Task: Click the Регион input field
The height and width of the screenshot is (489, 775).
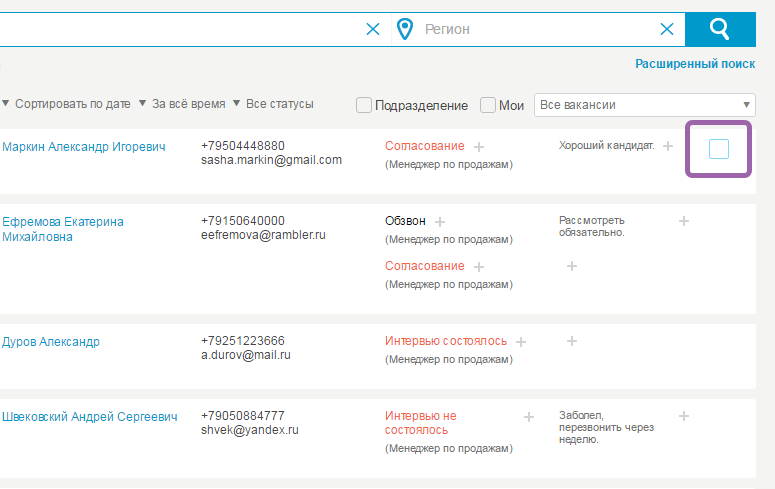Action: pos(539,29)
